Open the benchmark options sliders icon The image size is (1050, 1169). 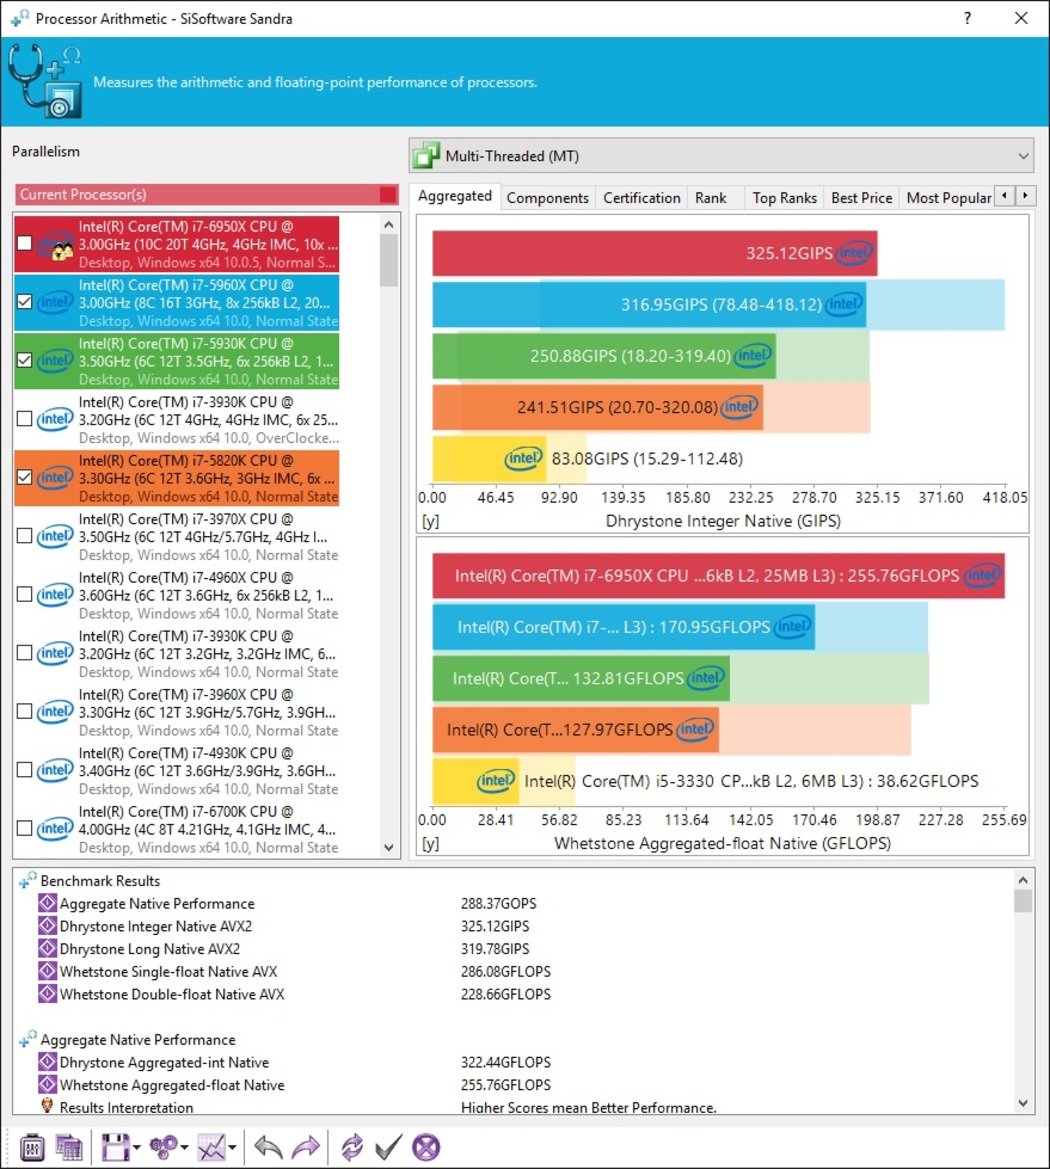(31, 1147)
